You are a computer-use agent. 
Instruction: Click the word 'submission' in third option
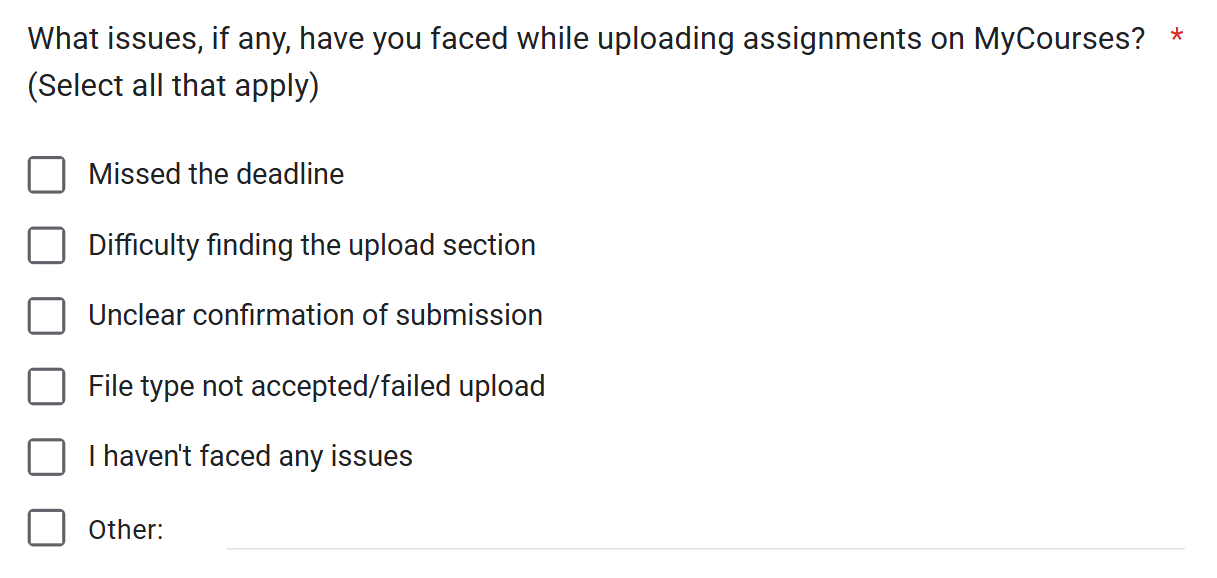469,316
